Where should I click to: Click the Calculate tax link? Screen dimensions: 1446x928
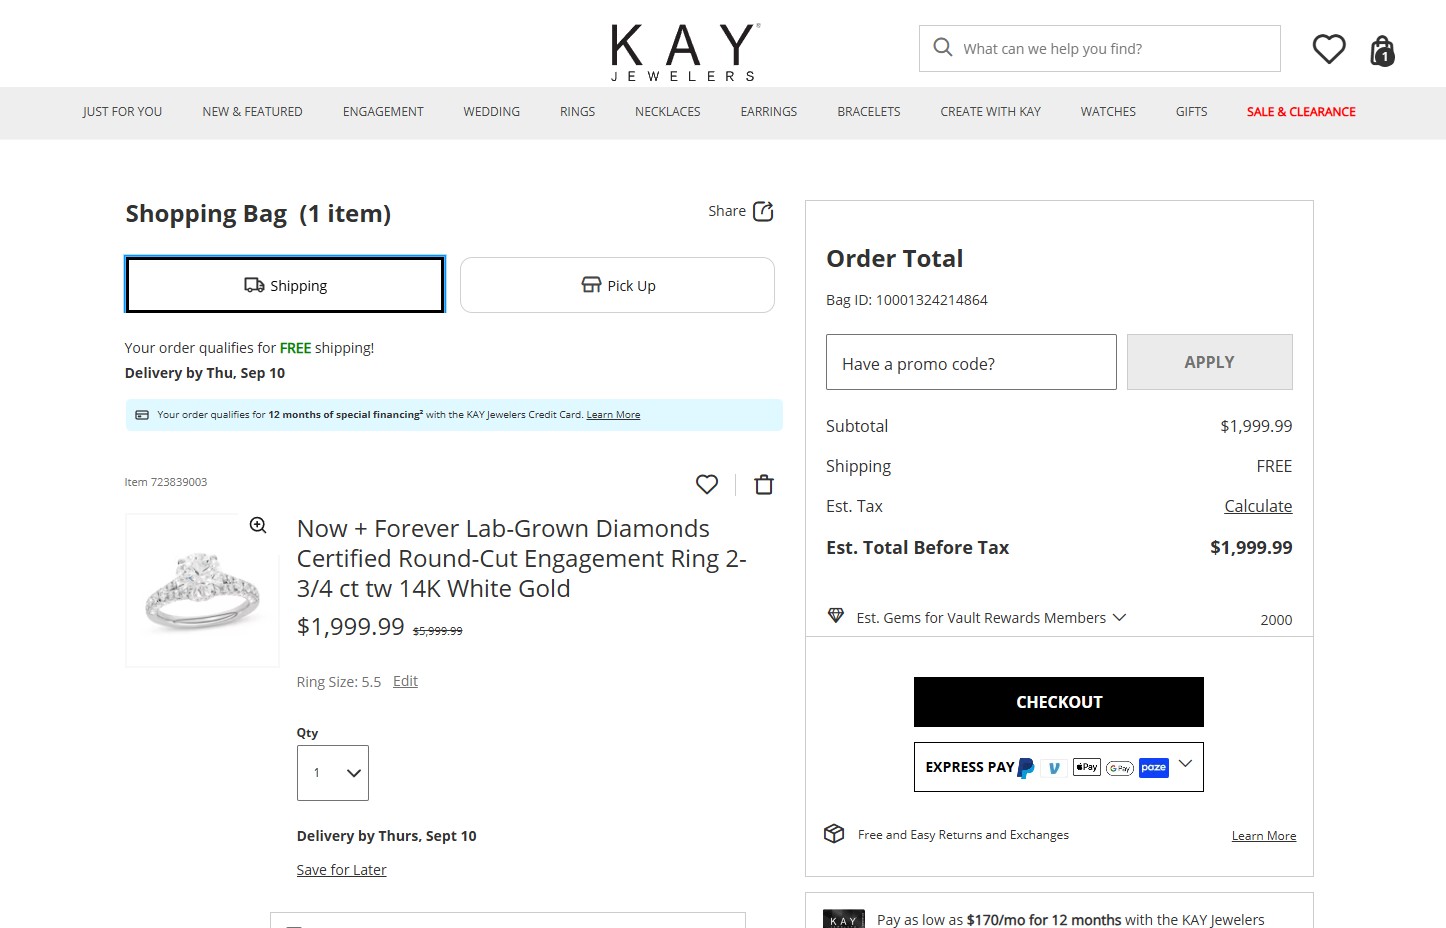tap(1258, 506)
